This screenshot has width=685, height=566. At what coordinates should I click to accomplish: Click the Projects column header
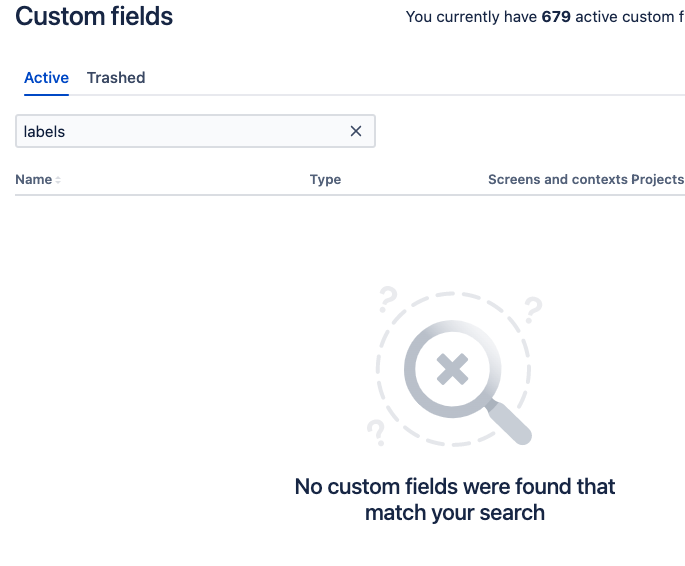click(657, 179)
